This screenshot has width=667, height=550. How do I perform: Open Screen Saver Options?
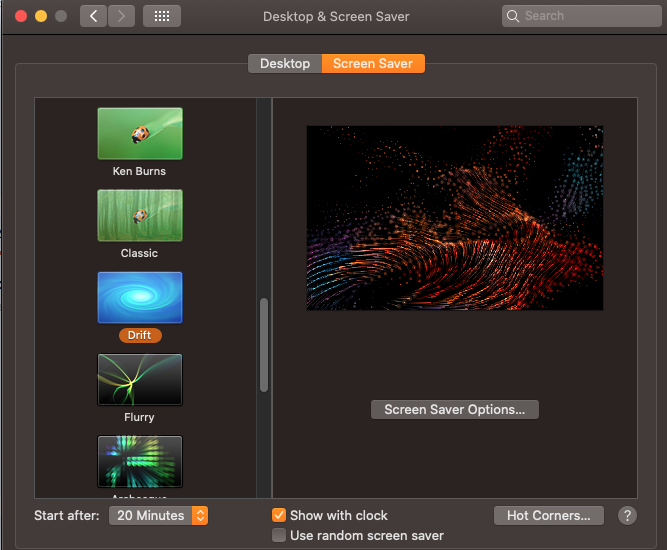[455, 409]
